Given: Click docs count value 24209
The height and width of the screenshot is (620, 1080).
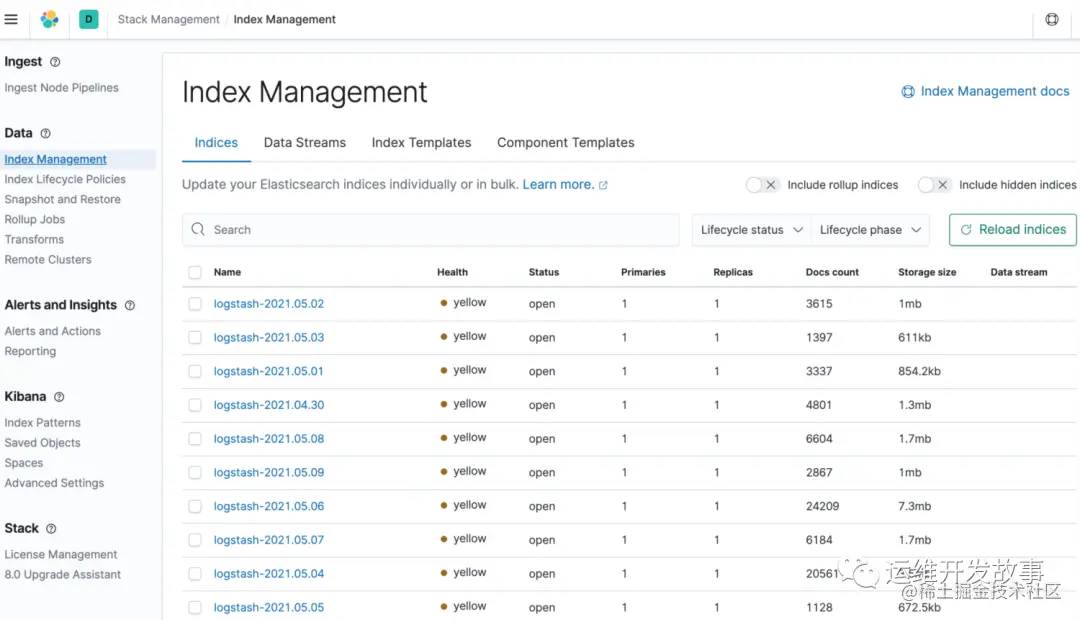Looking at the screenshot, I should [822, 506].
